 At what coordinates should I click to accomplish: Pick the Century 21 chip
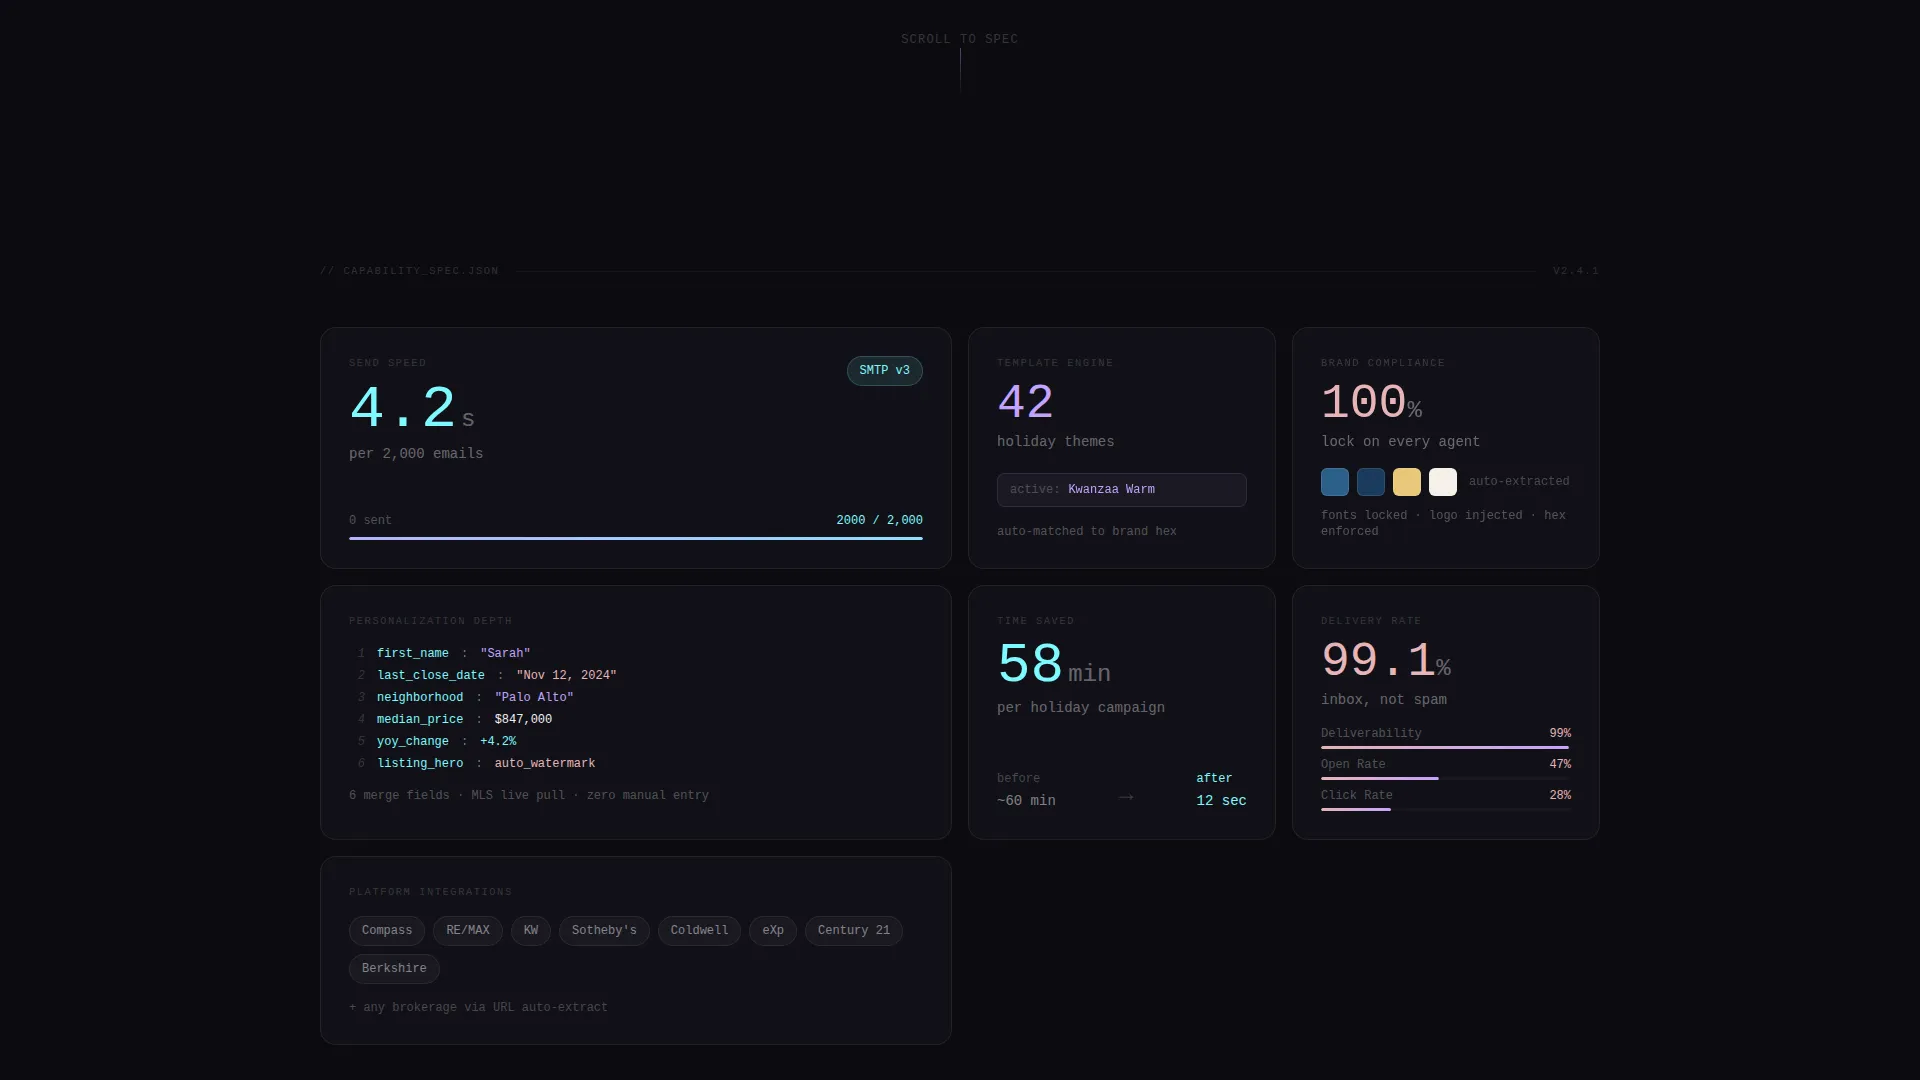tap(854, 931)
